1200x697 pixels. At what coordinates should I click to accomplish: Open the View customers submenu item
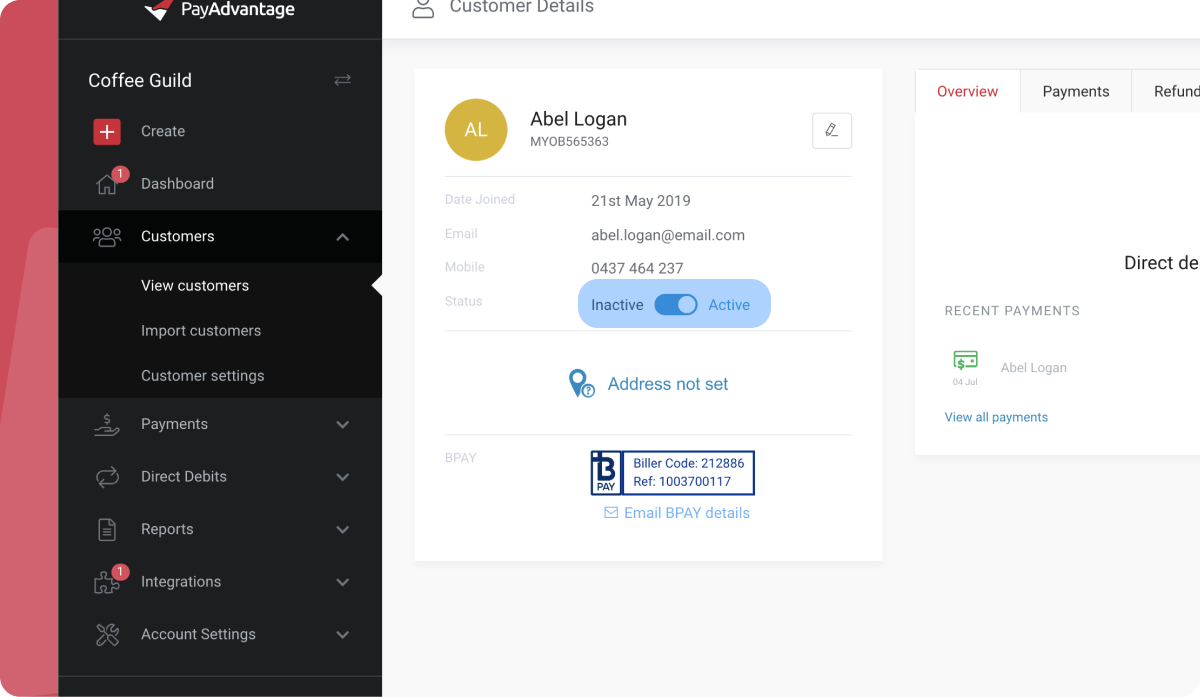195,286
